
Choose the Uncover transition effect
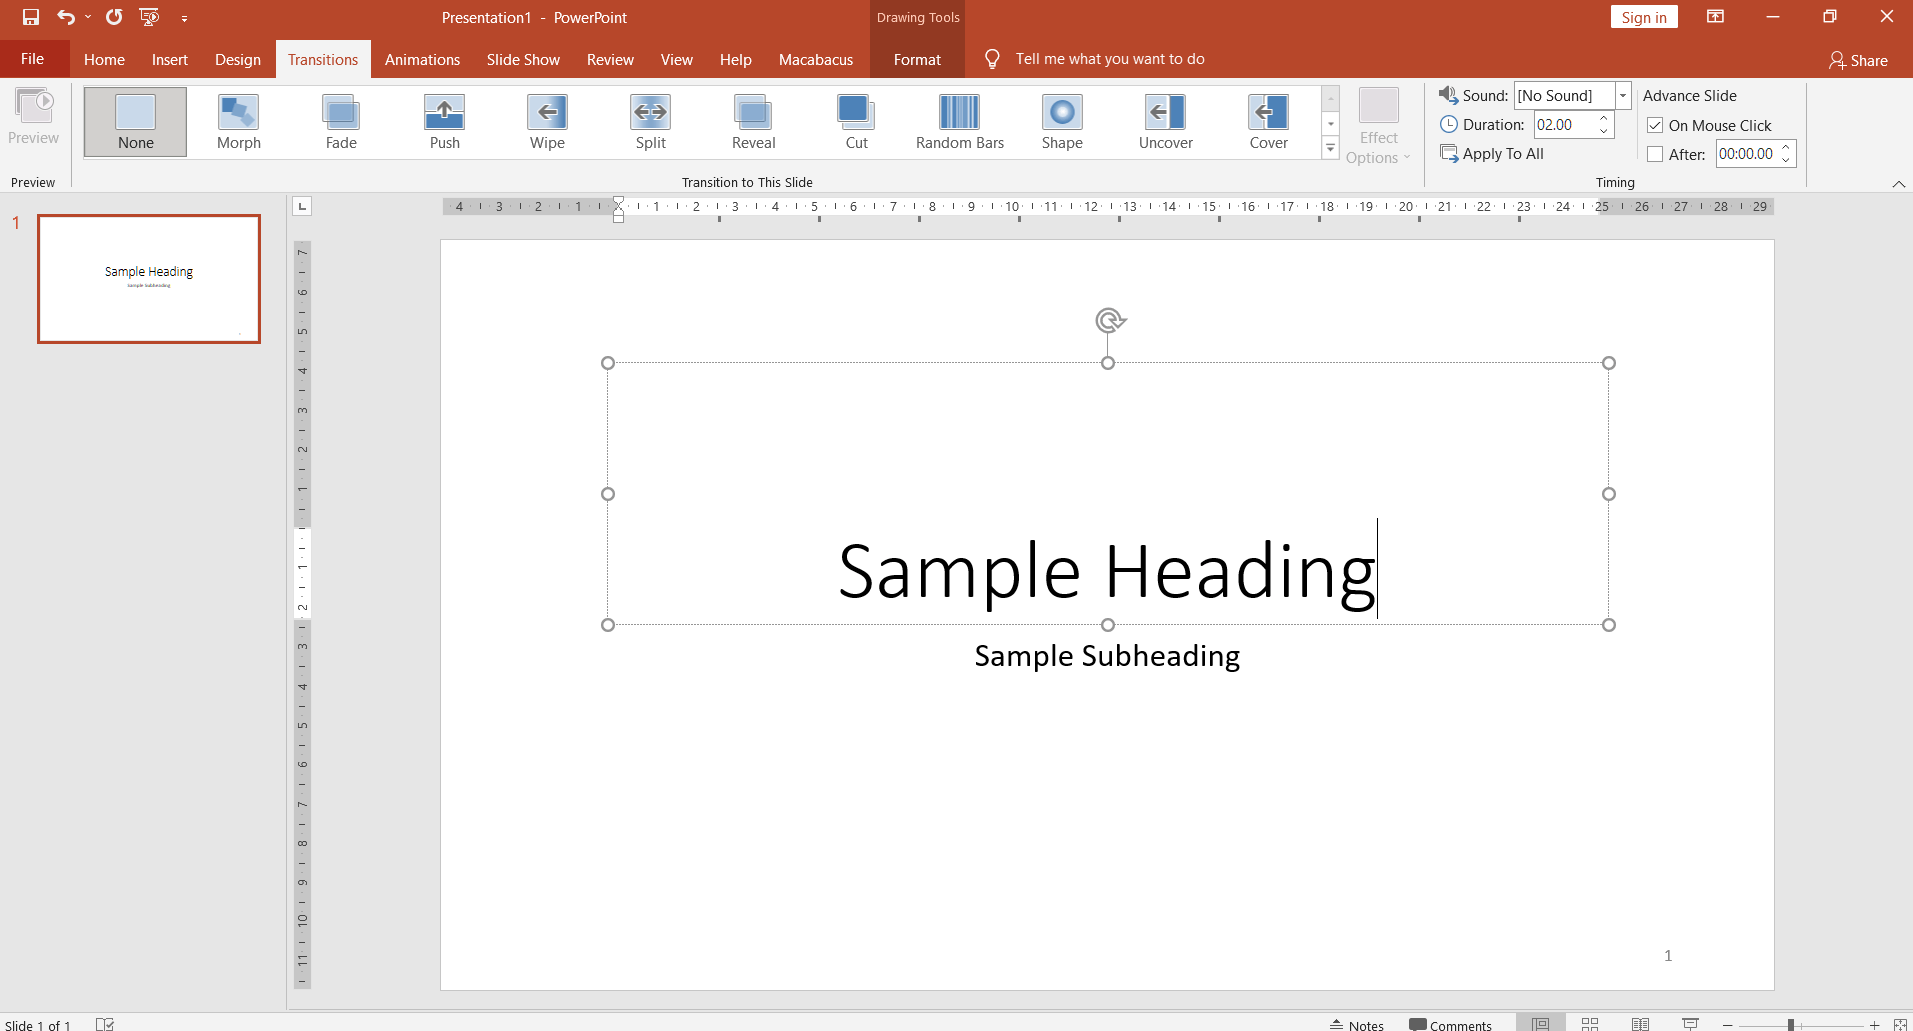[1165, 121]
